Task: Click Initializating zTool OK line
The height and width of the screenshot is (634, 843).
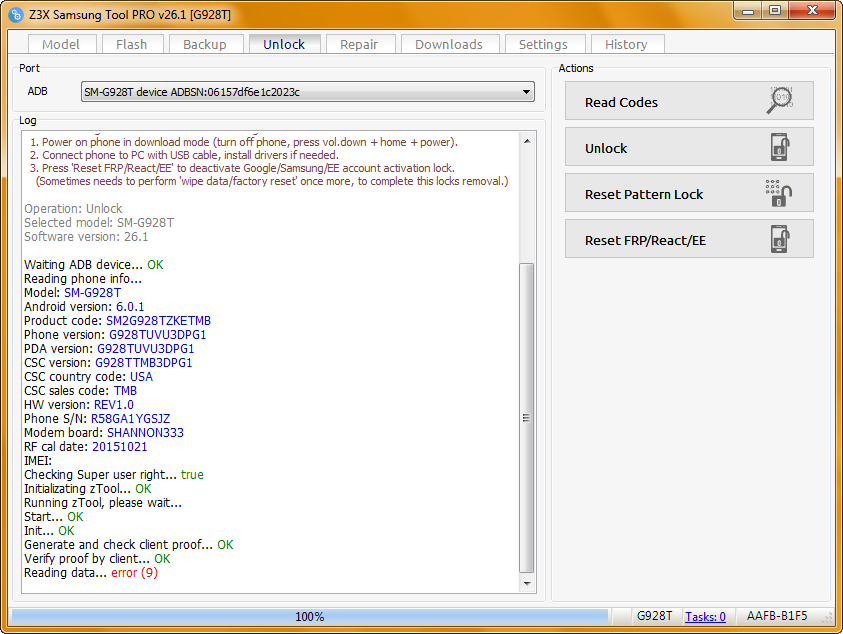Action: coord(88,489)
